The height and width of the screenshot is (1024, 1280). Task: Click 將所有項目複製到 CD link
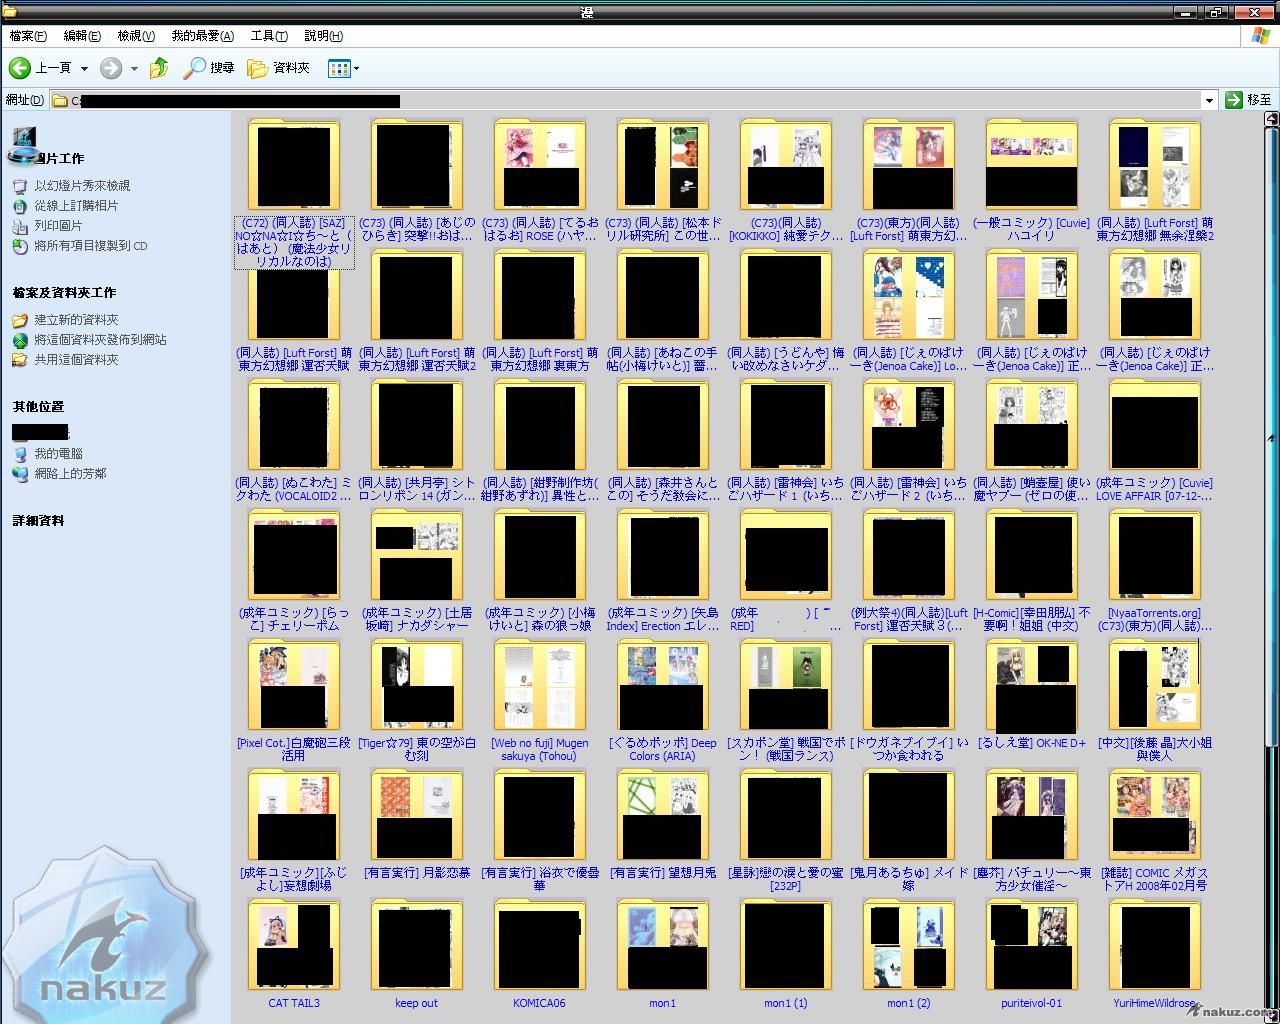[x=91, y=246]
